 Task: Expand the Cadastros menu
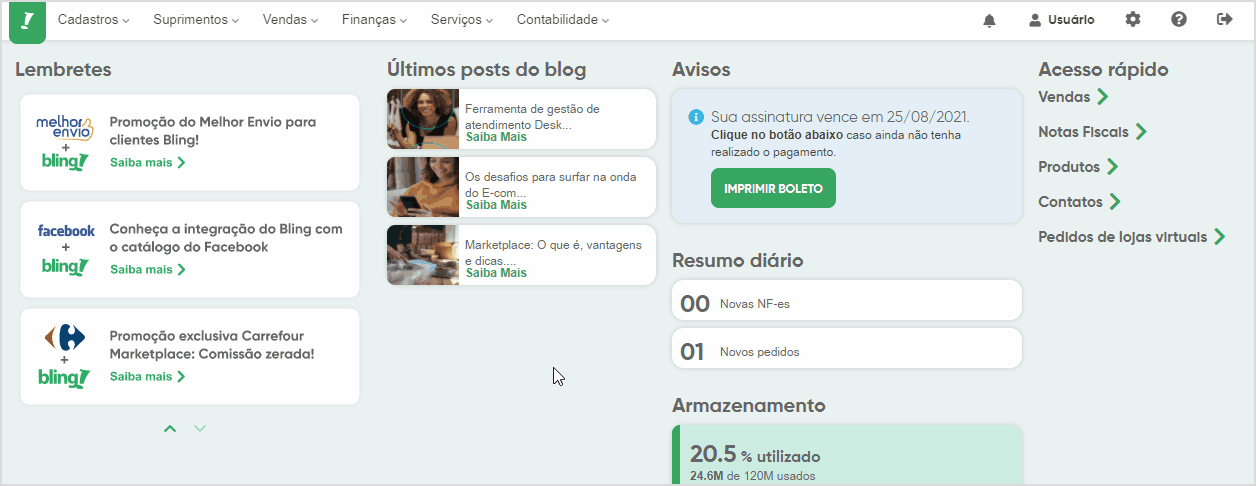[94, 20]
